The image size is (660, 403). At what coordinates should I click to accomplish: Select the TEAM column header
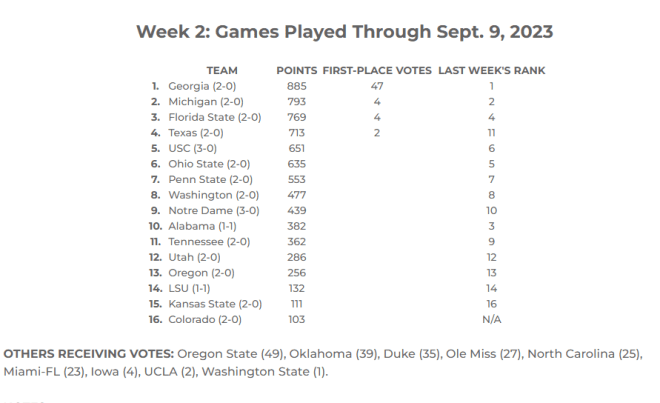[x=222, y=70]
